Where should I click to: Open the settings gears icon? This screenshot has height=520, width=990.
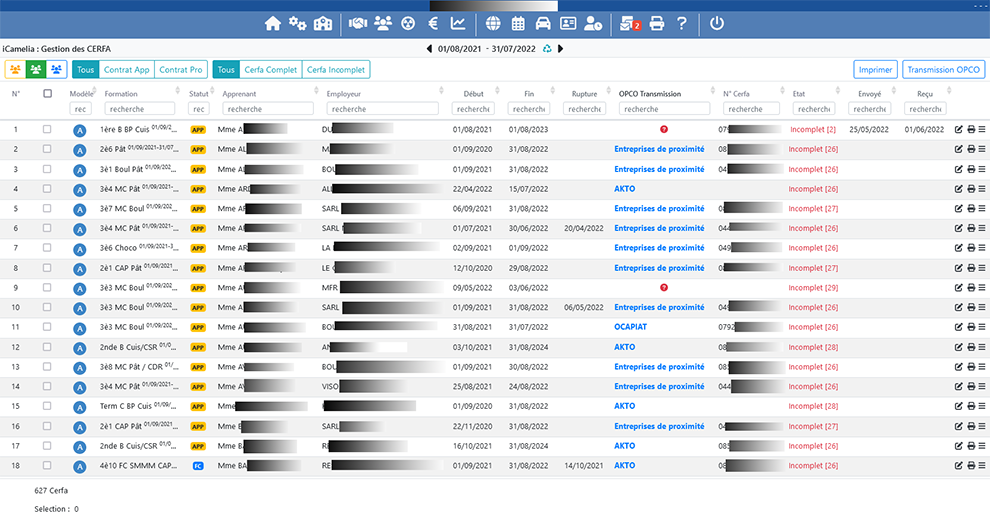click(x=297, y=24)
